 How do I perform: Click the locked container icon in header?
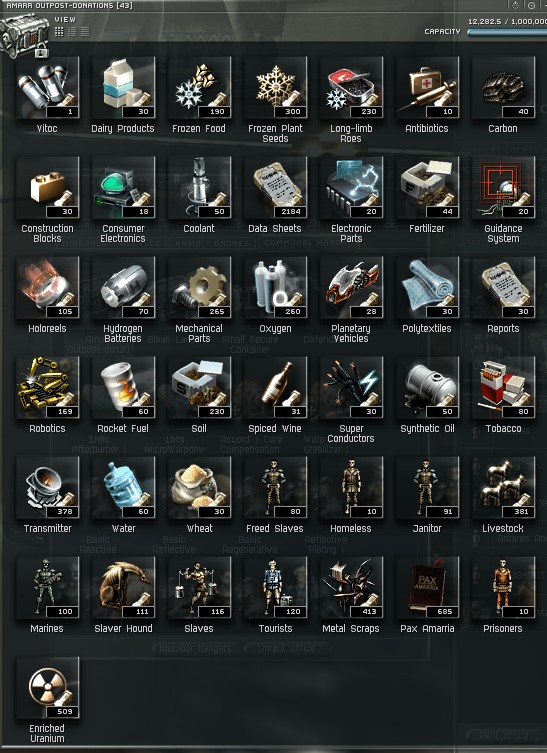point(25,36)
